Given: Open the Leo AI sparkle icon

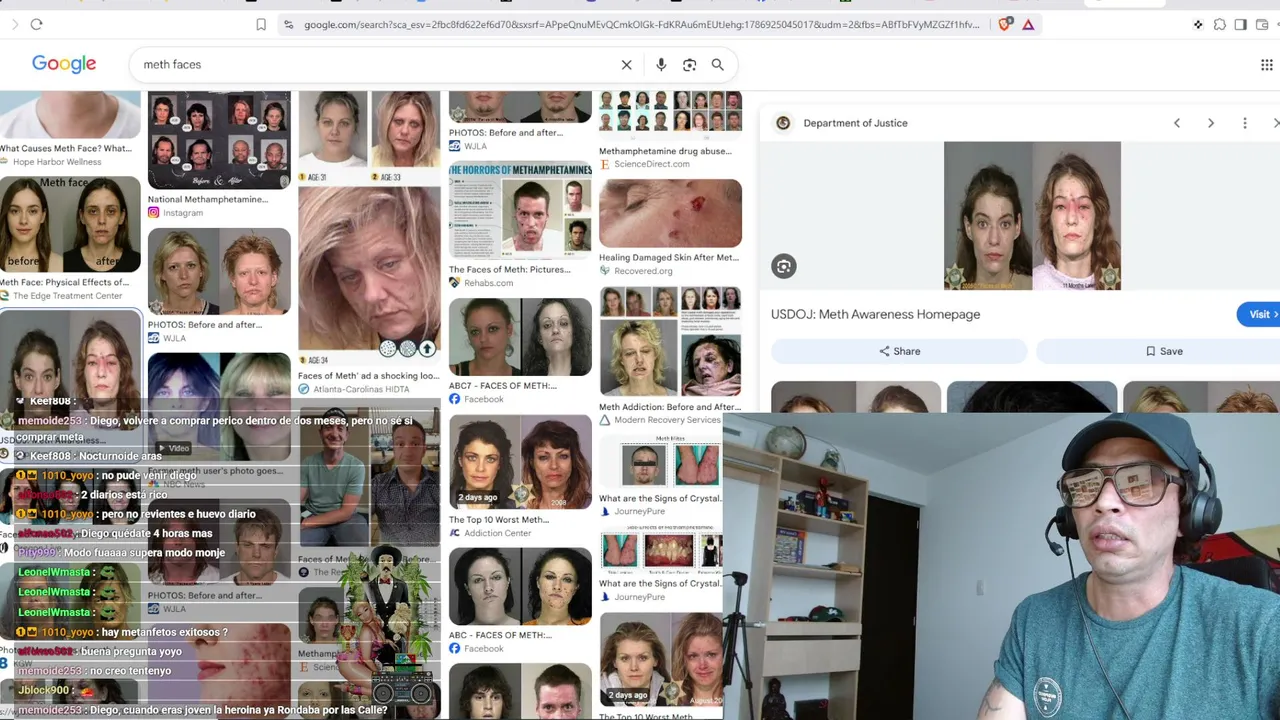Looking at the screenshot, I should pos(1198,24).
